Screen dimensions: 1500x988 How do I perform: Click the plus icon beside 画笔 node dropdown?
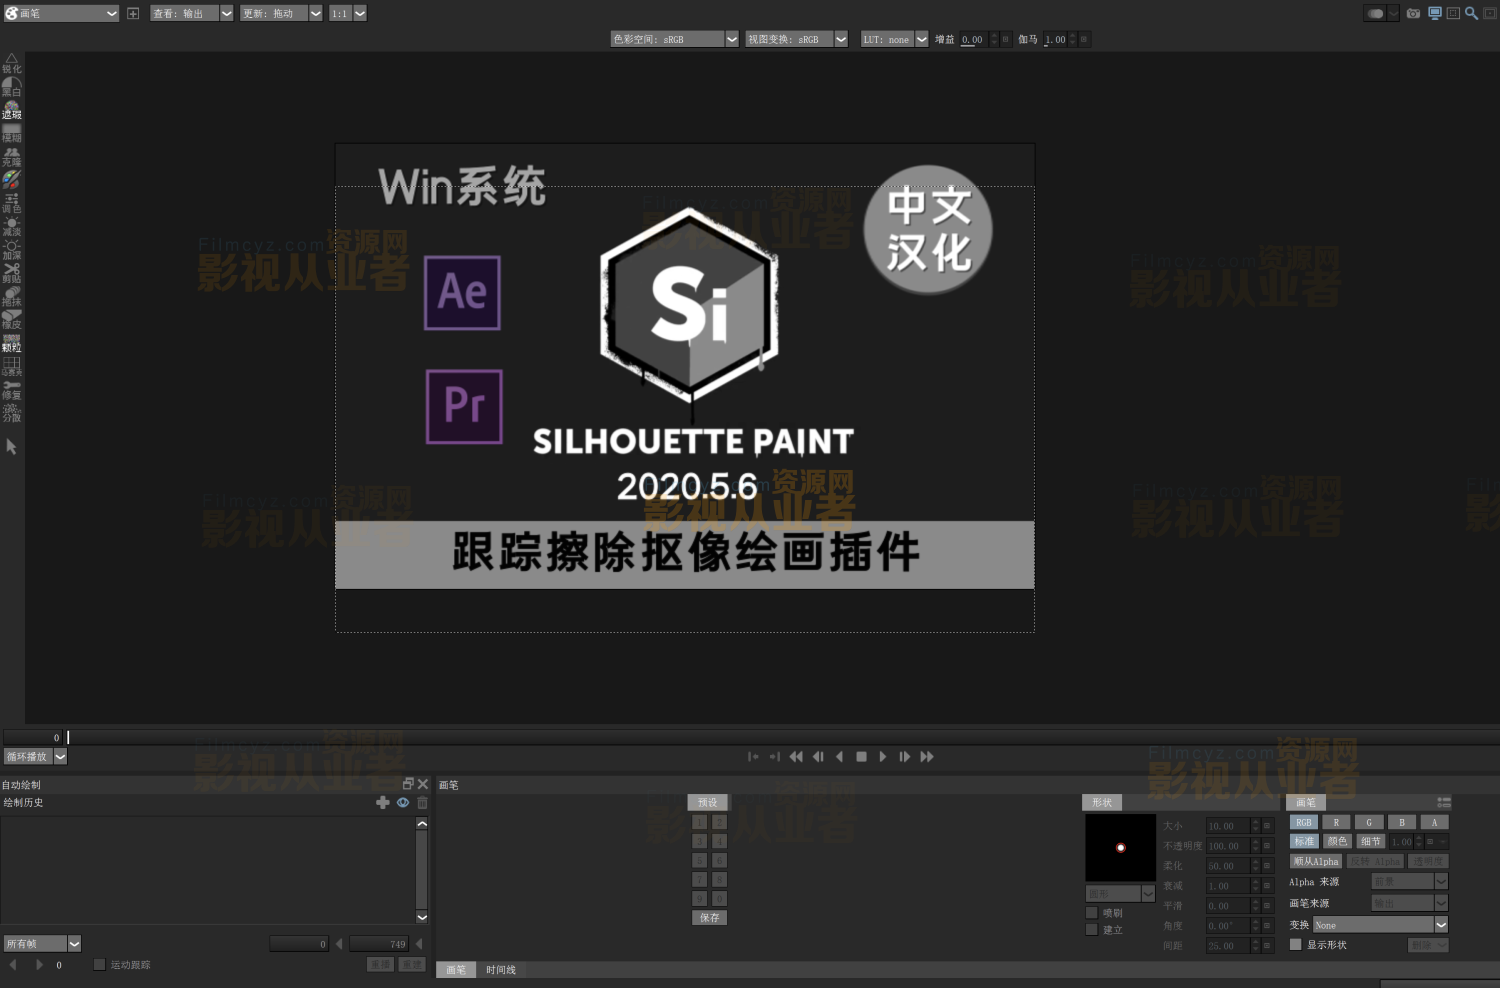click(133, 13)
